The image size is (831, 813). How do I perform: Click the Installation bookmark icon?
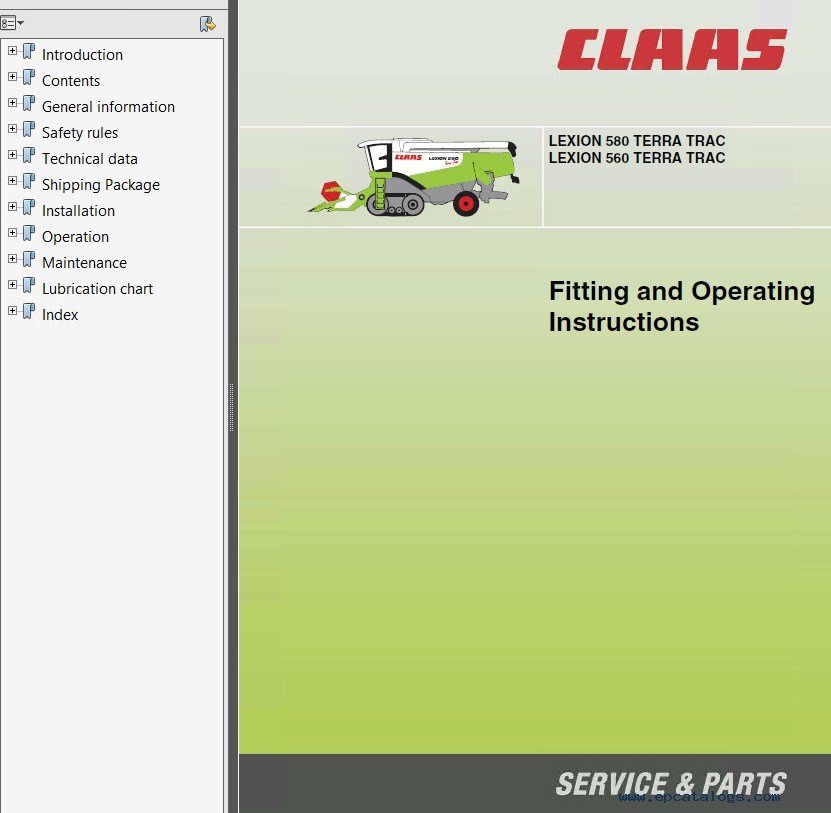pos(29,207)
